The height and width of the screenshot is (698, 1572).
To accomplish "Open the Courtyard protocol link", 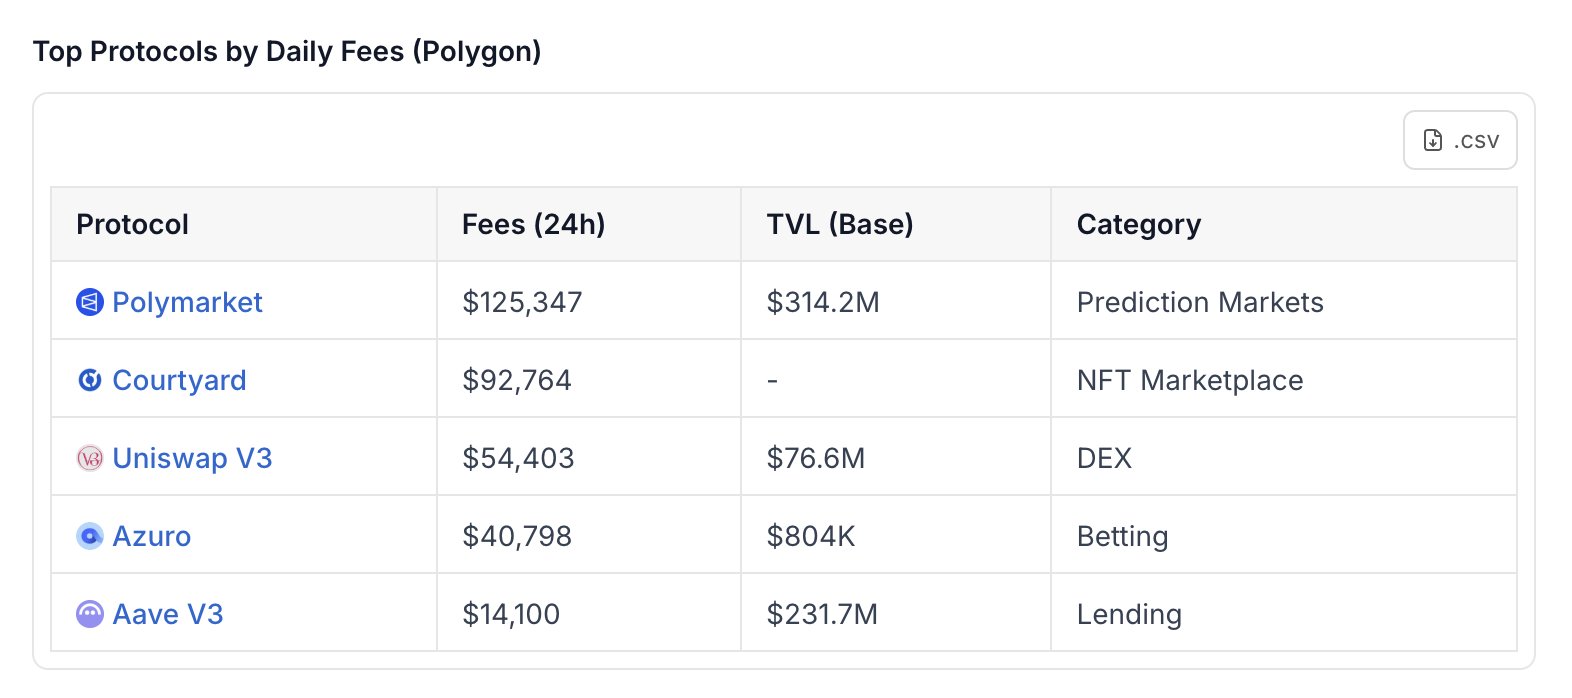I will click(x=179, y=380).
